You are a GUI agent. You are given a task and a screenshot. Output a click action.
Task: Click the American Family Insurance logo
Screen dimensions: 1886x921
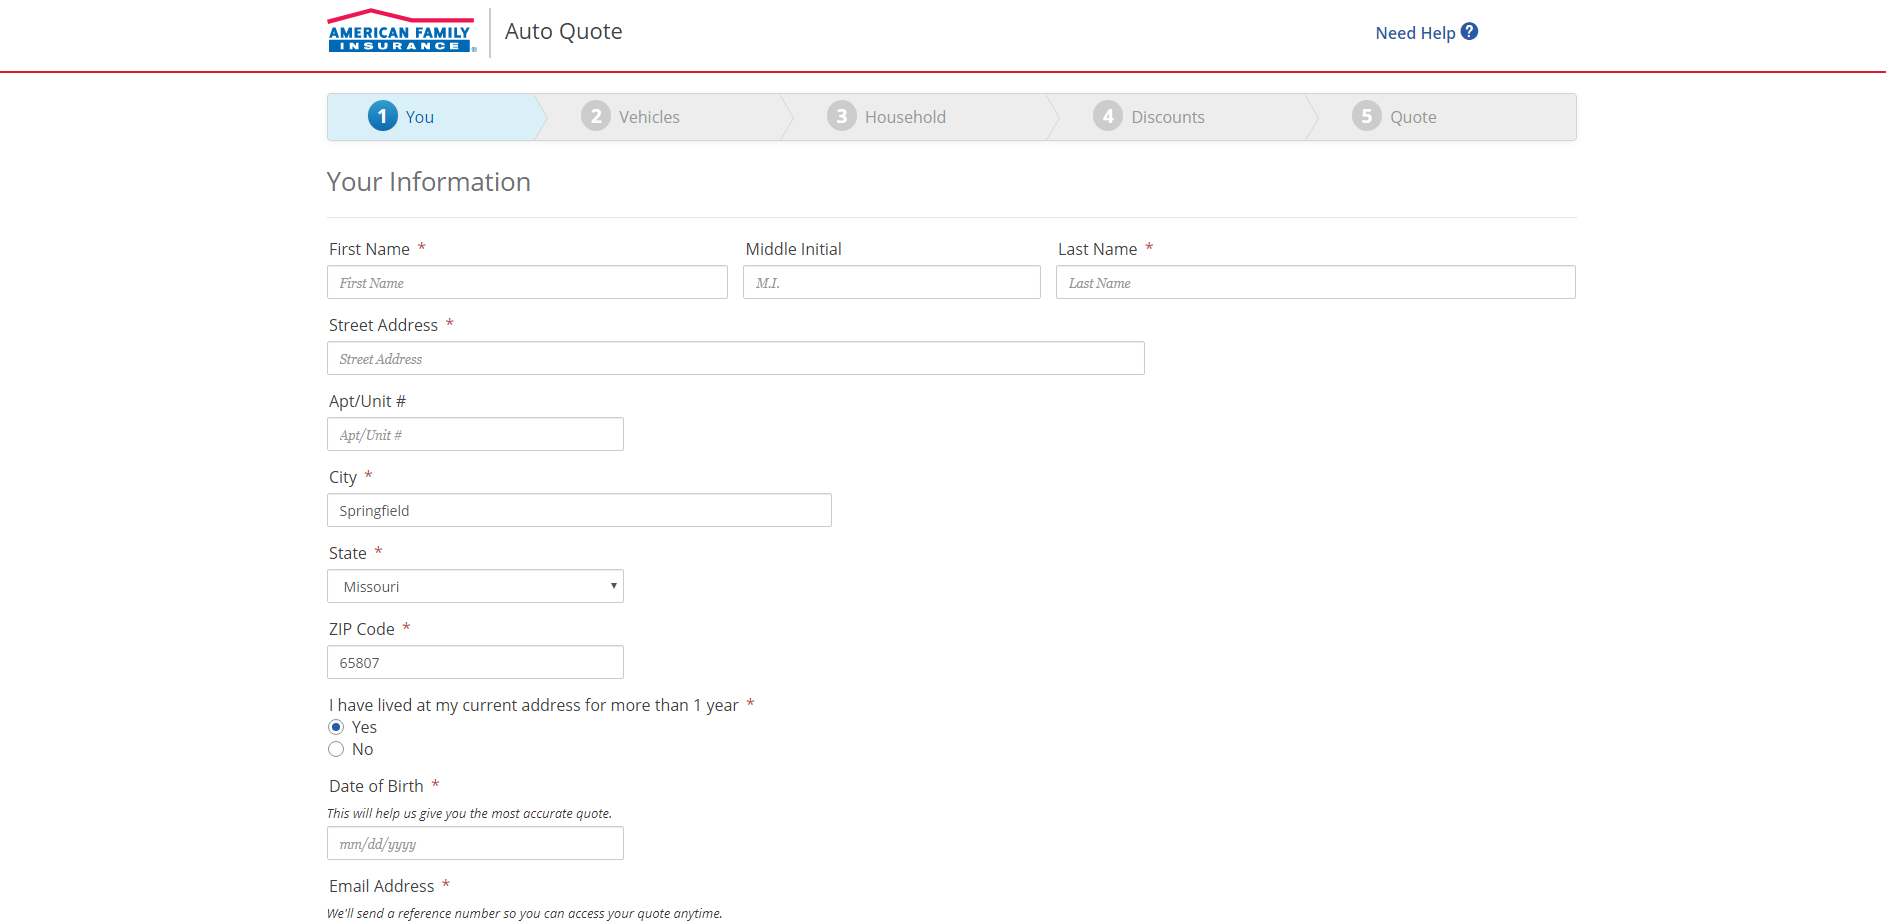[400, 32]
